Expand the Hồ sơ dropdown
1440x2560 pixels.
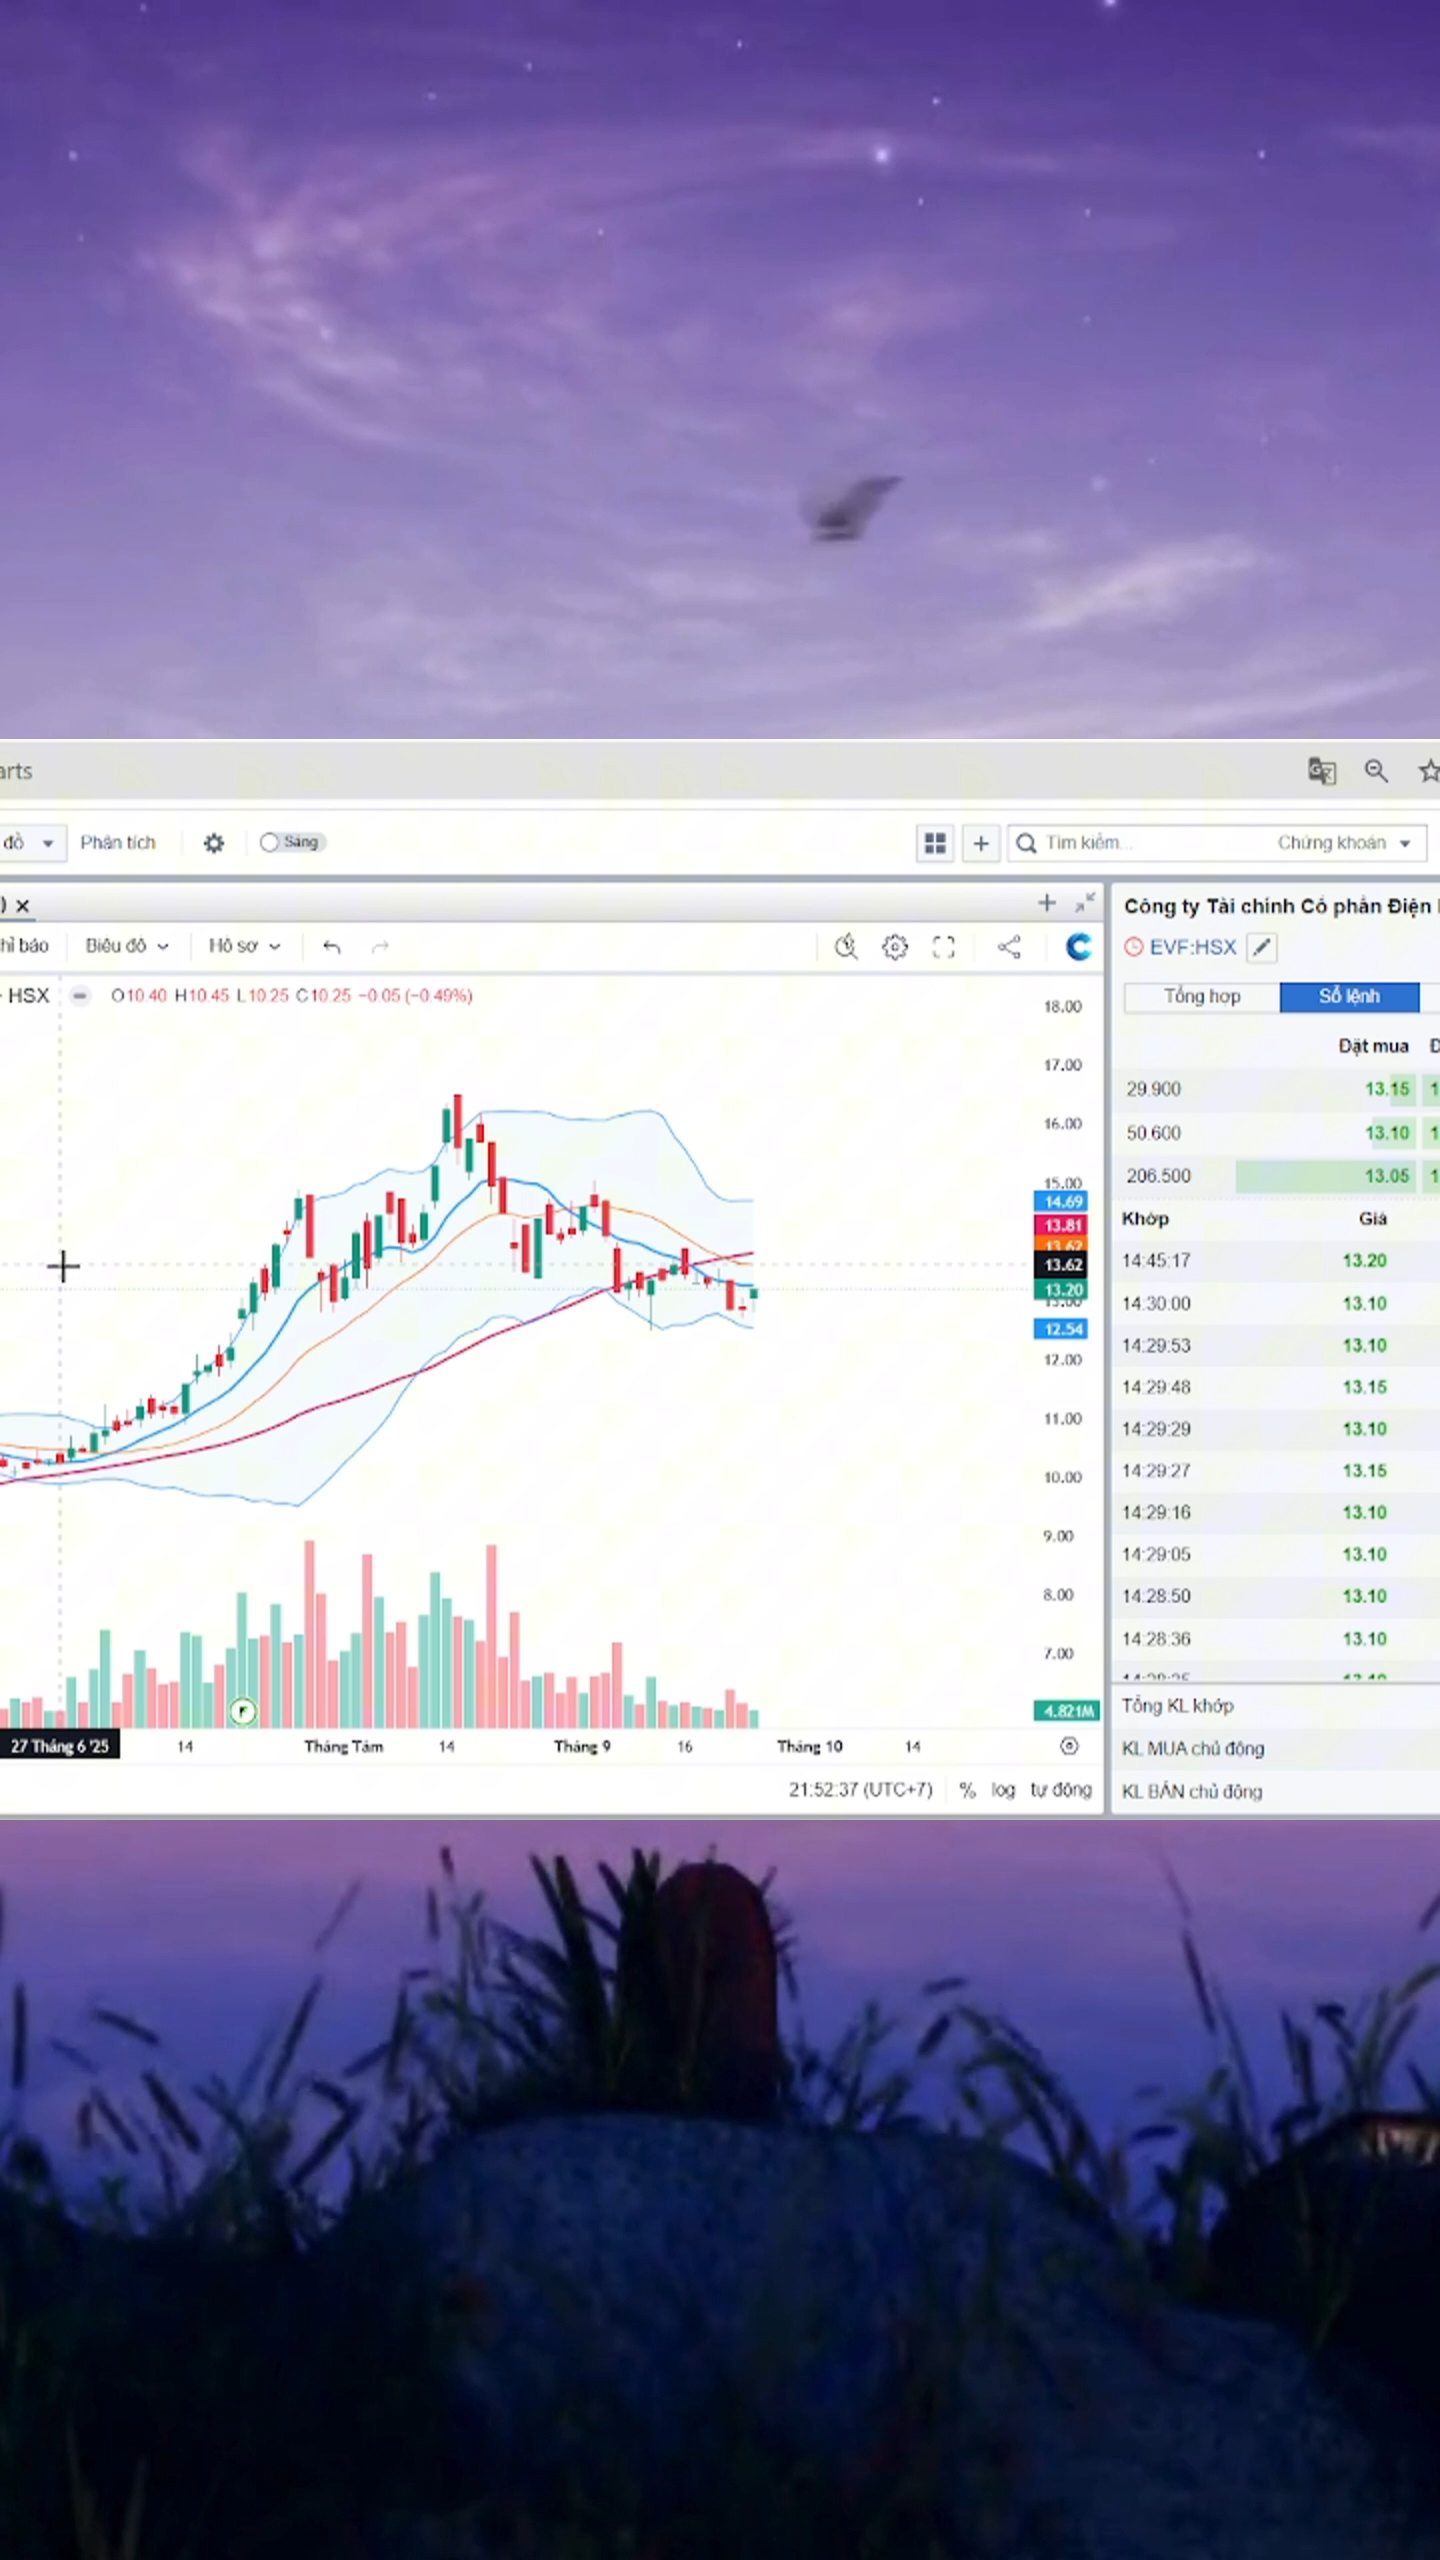(x=244, y=946)
